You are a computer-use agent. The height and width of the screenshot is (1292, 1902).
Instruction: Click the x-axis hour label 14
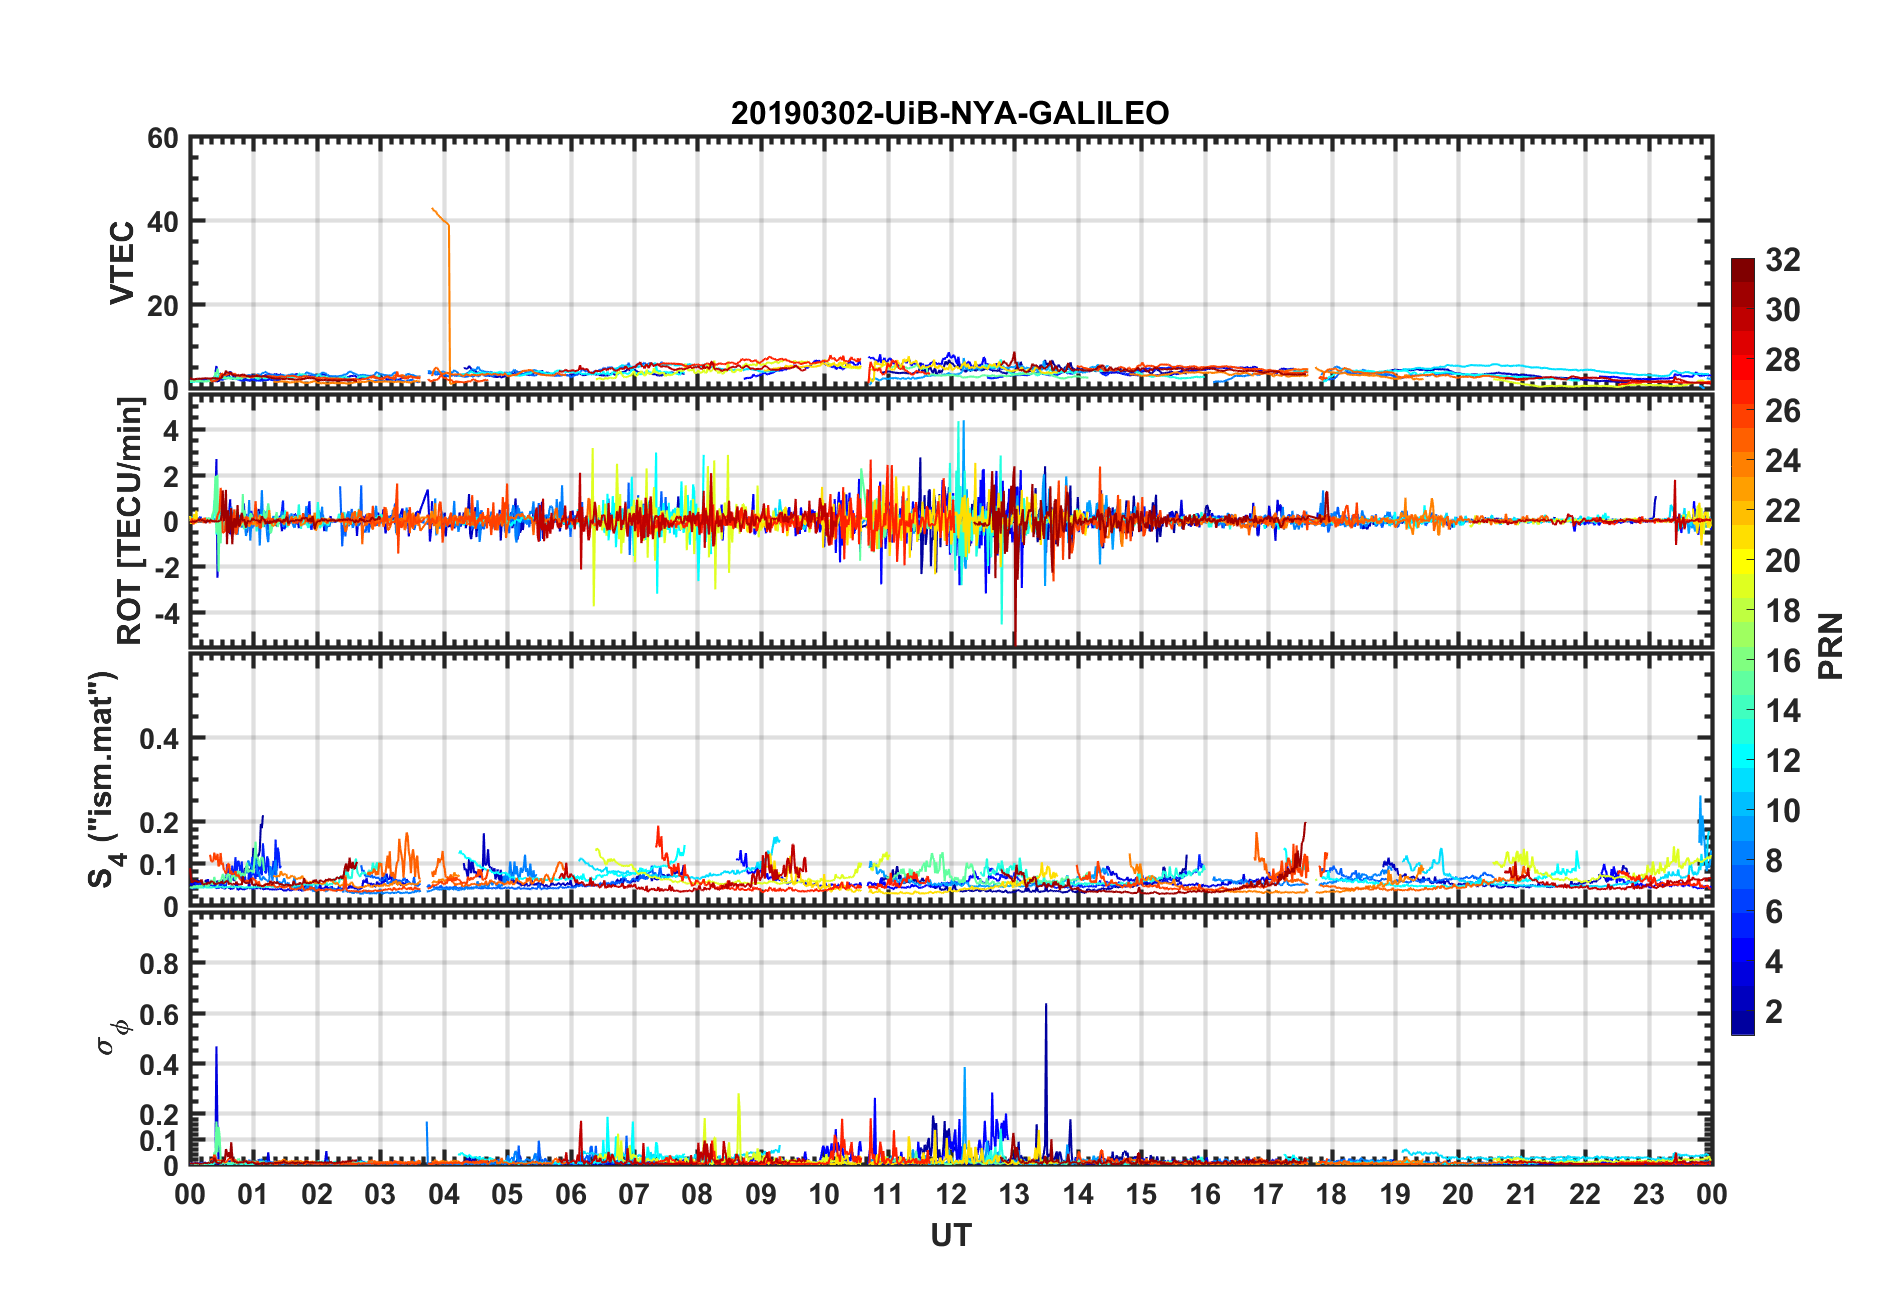point(1078,1195)
